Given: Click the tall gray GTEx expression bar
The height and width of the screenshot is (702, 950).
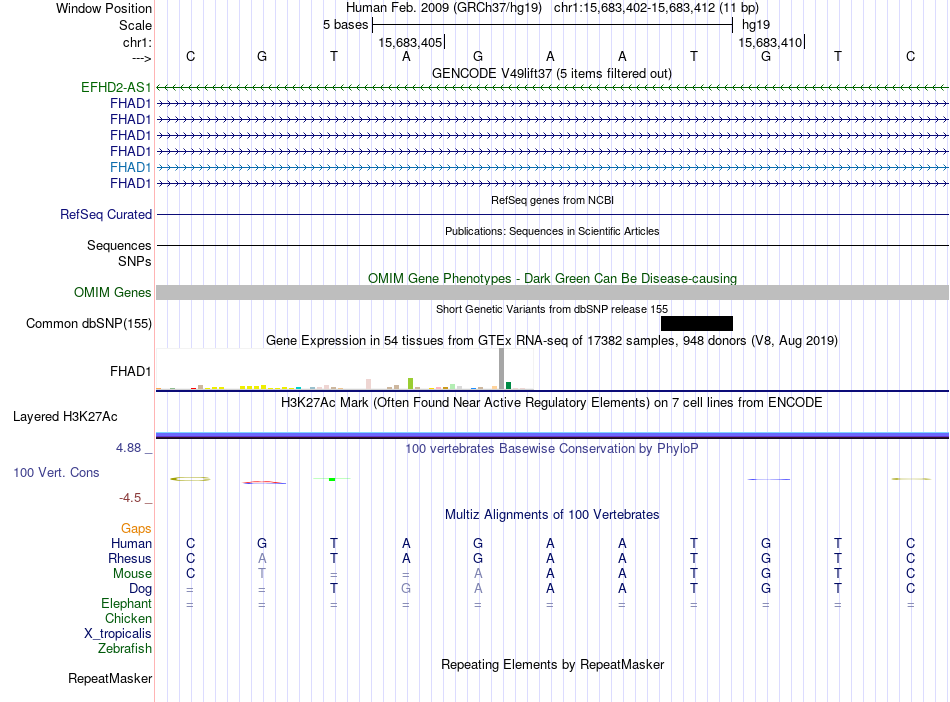Looking at the screenshot, I should click(x=502, y=369).
